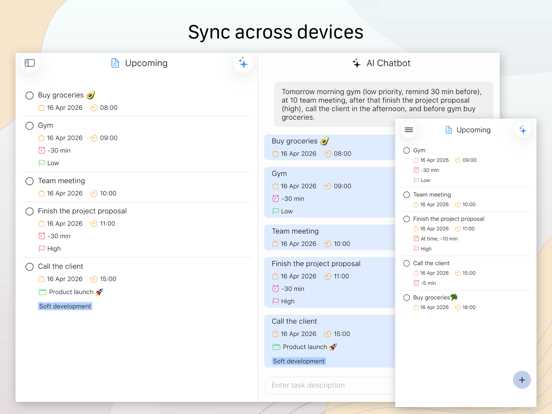Click the Upcoming title in main window
Viewport: 552px width, 414px height.
point(146,63)
